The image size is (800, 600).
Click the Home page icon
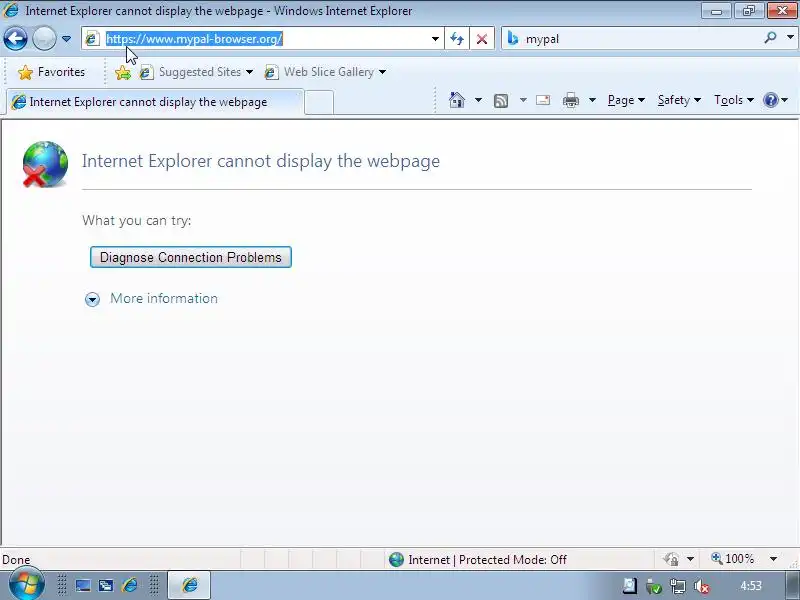(457, 100)
